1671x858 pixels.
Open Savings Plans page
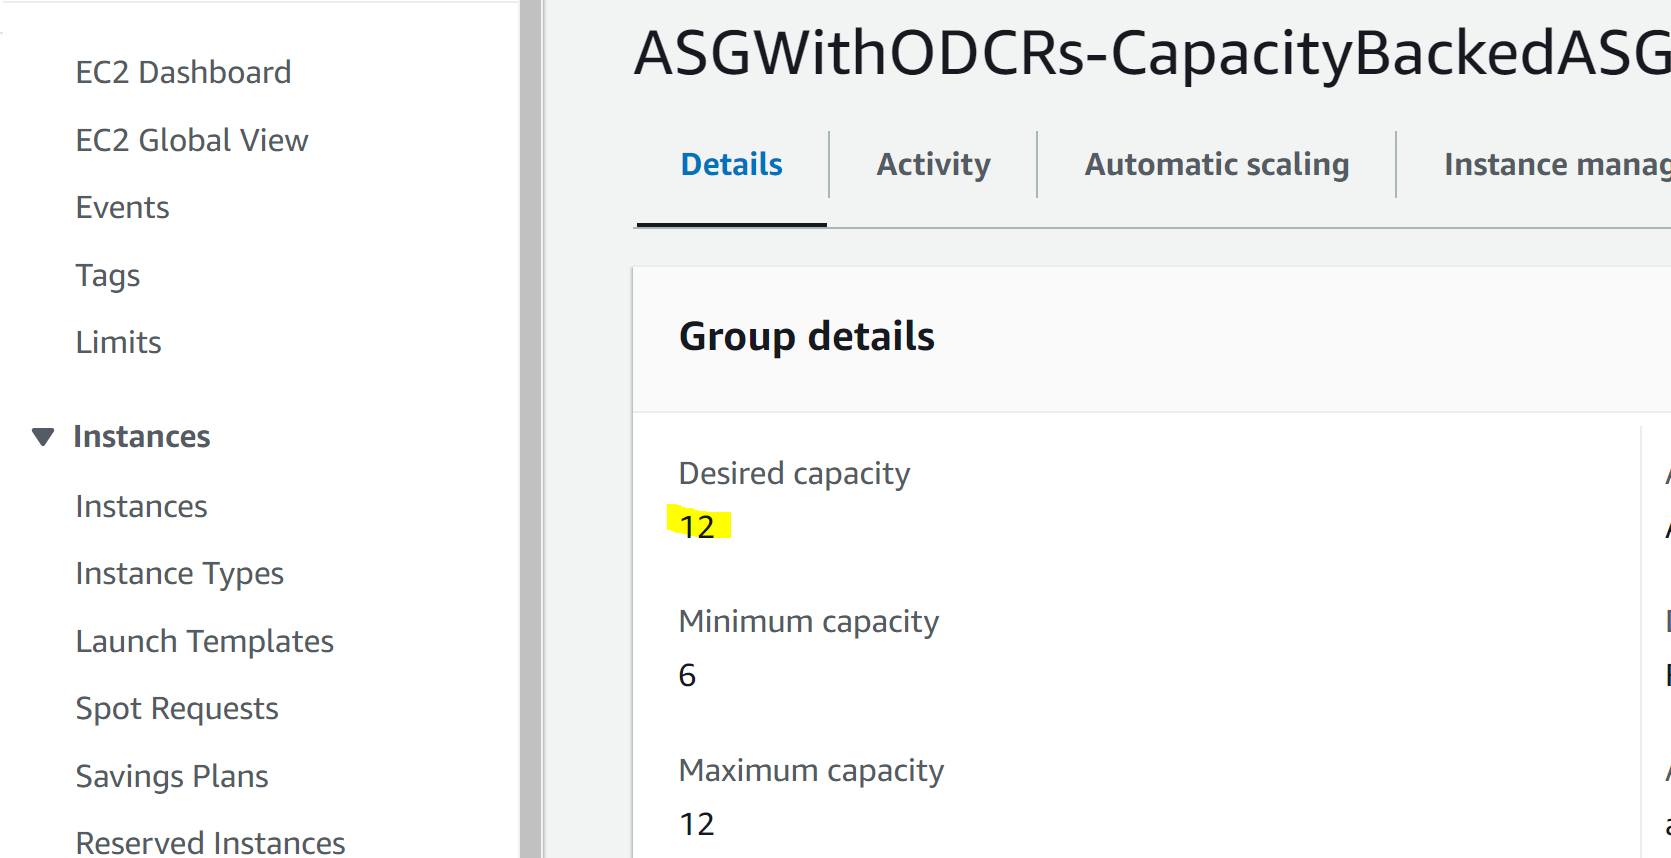coord(172,776)
